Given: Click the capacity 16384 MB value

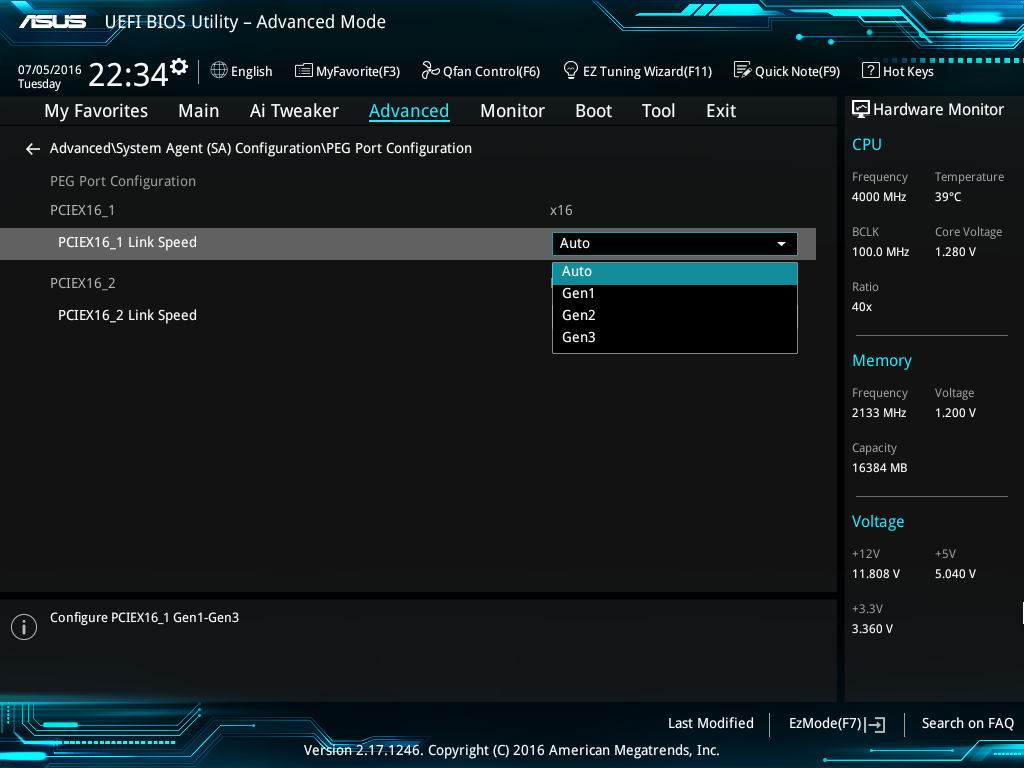Looking at the screenshot, I should pos(879,468).
